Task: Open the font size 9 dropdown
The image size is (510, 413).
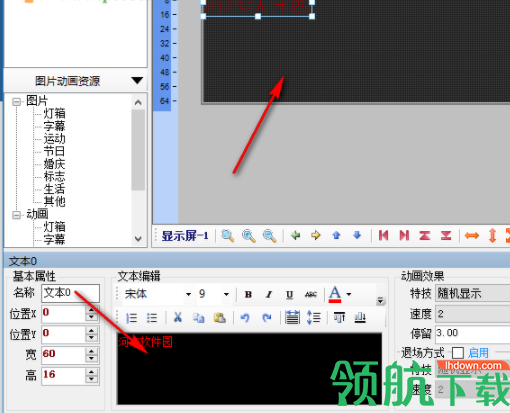Action: coord(226,294)
